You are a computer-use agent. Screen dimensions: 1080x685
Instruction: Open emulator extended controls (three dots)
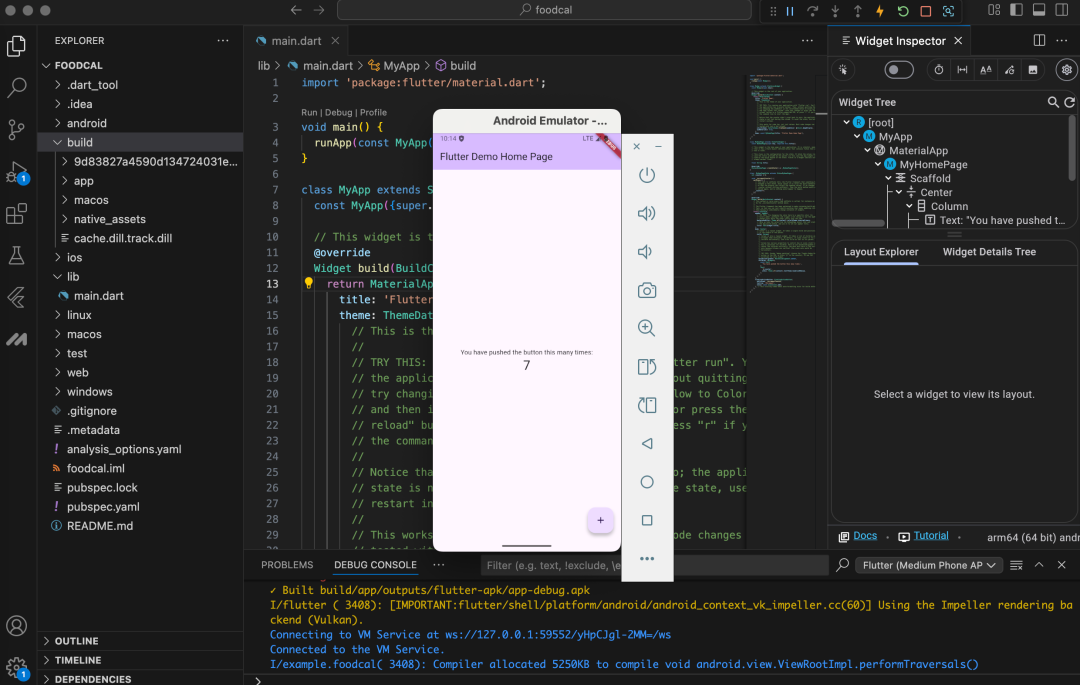click(647, 558)
